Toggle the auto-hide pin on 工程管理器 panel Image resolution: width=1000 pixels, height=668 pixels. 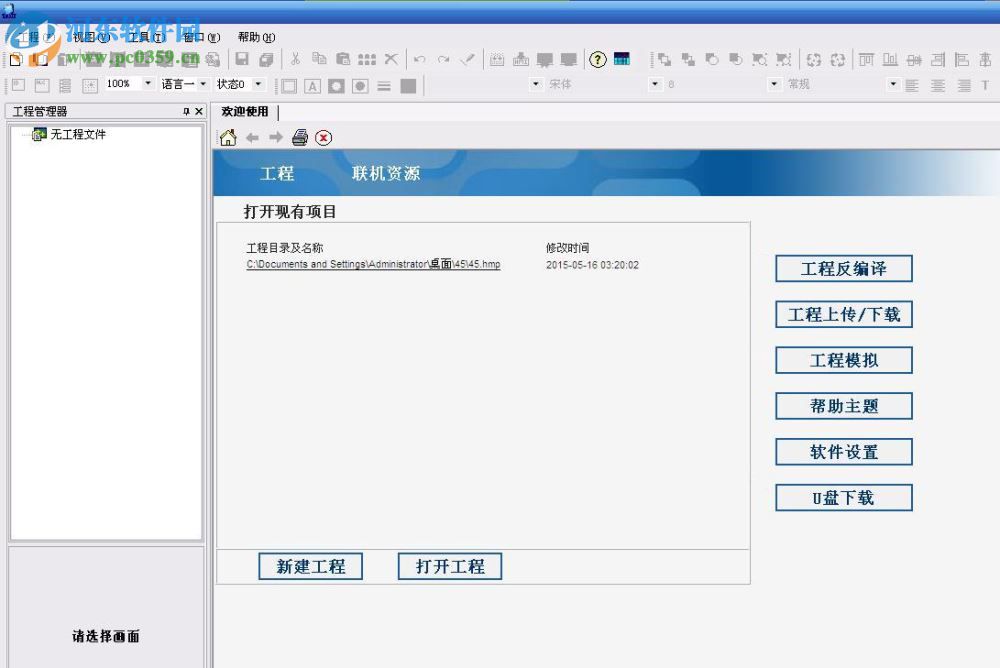[185, 111]
